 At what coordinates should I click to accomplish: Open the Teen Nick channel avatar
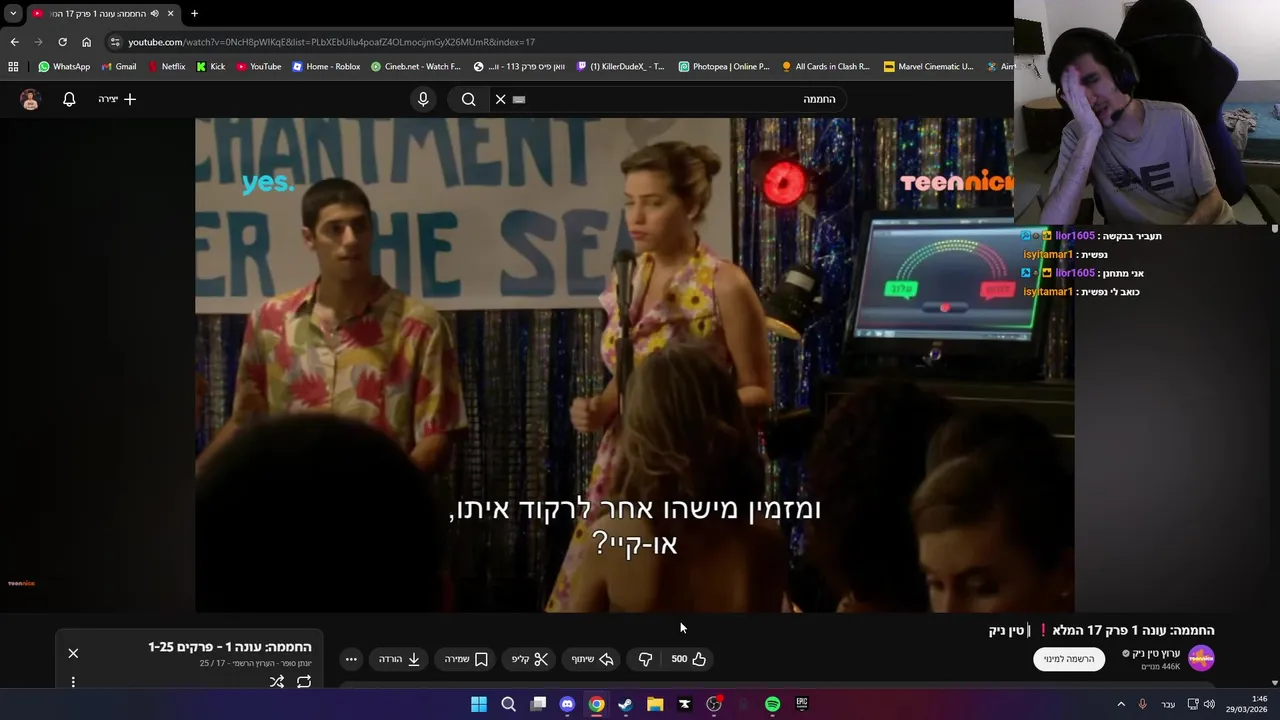1201,658
